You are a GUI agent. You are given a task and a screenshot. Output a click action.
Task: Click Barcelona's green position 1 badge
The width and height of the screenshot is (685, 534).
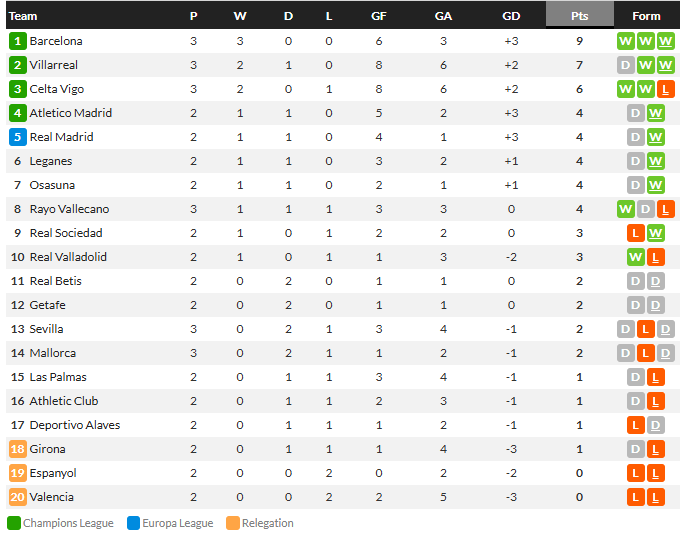[17, 41]
